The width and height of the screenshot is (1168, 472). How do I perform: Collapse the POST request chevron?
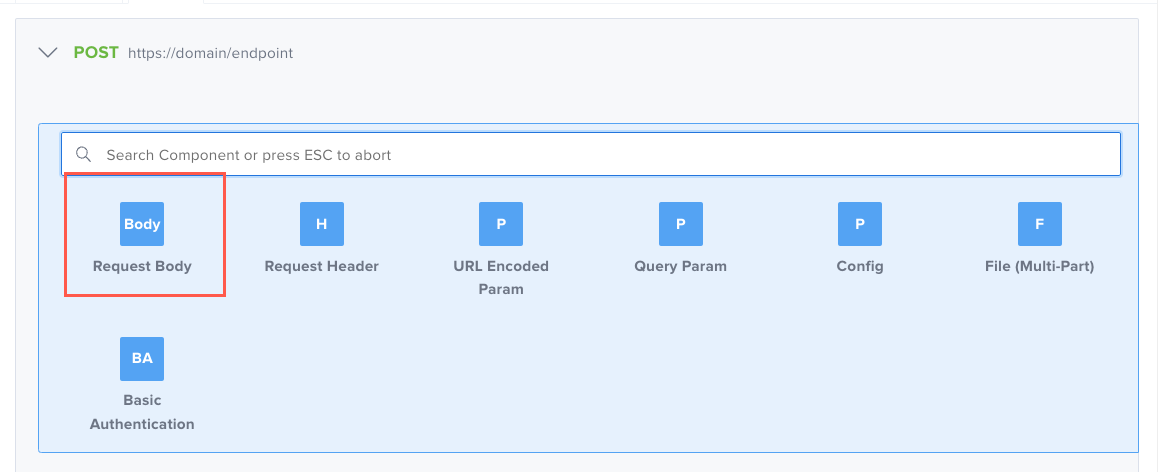(47, 53)
